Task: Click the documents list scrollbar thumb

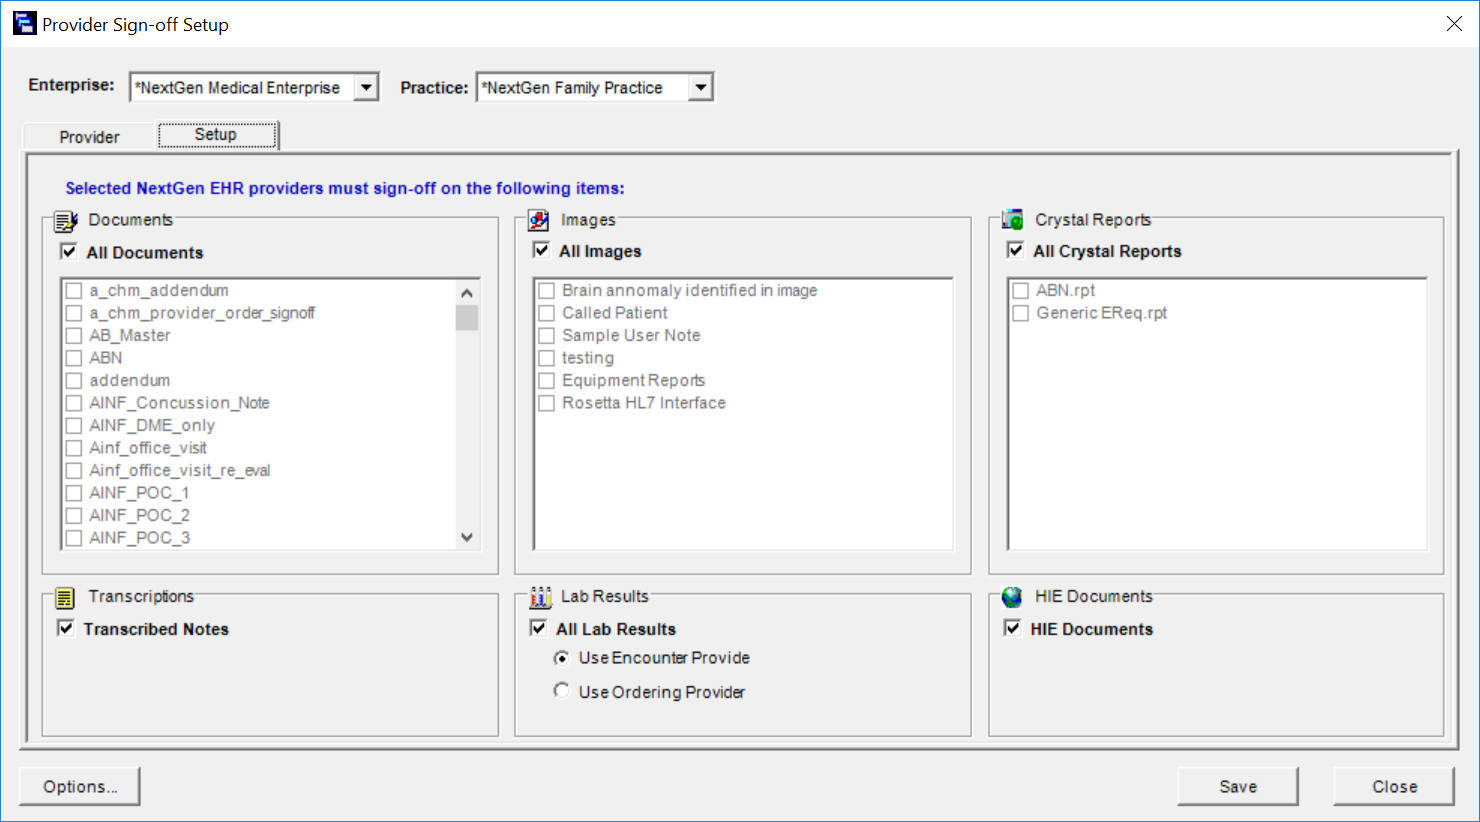Action: click(x=467, y=318)
